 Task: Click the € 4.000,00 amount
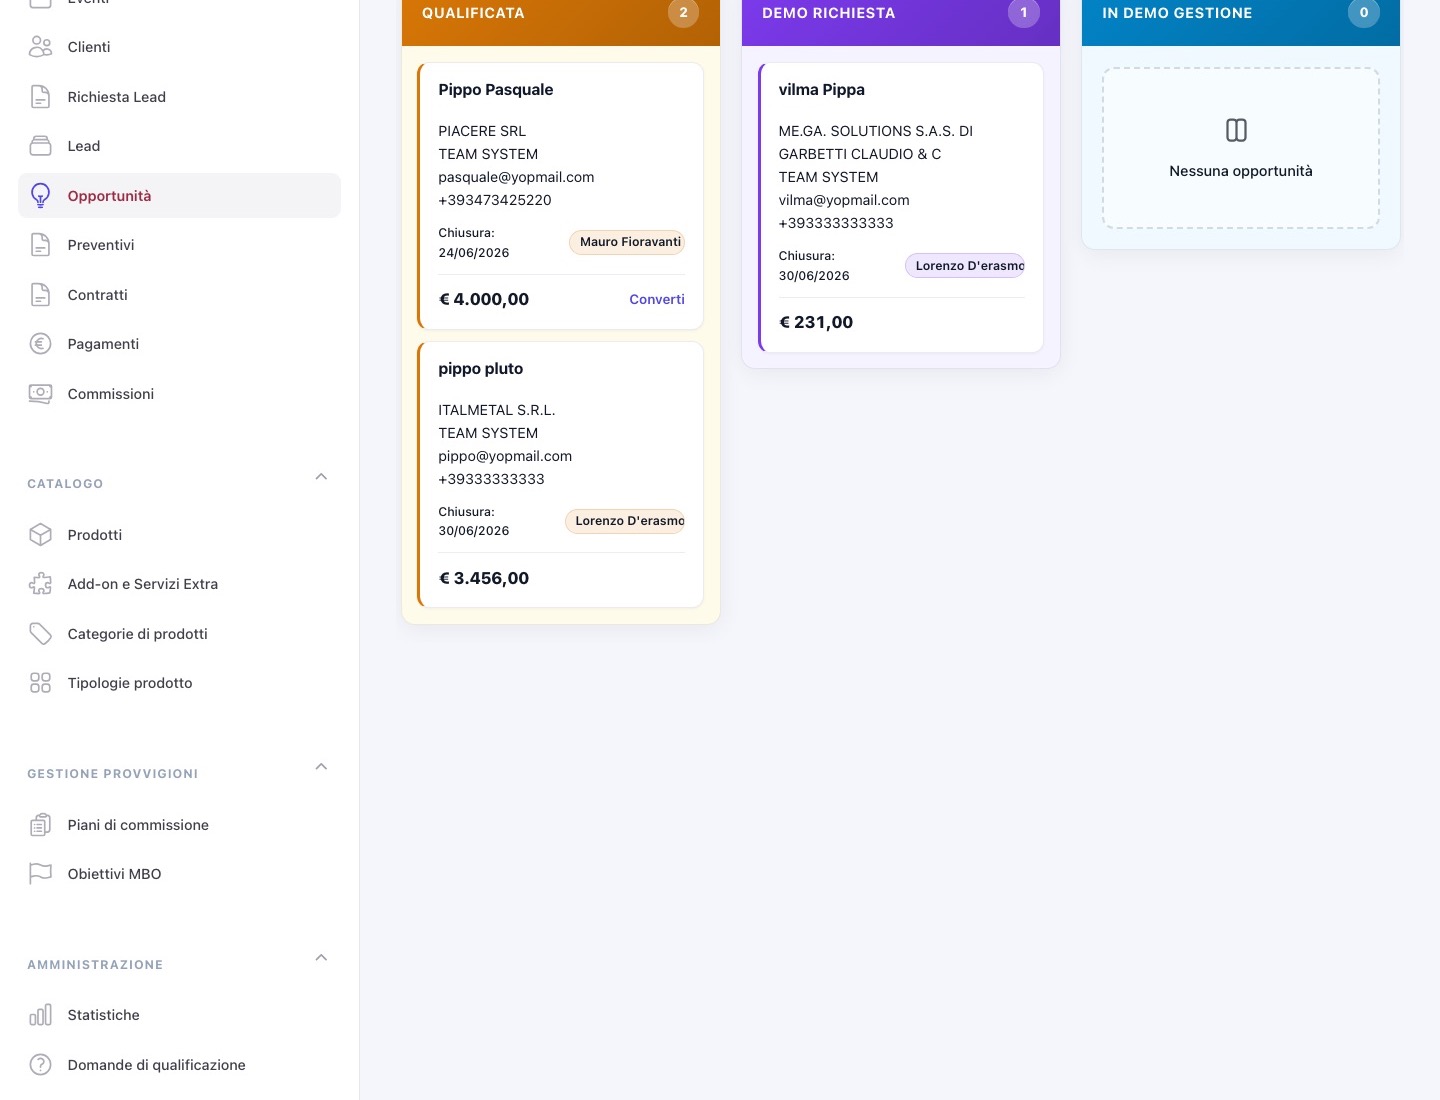[484, 299]
